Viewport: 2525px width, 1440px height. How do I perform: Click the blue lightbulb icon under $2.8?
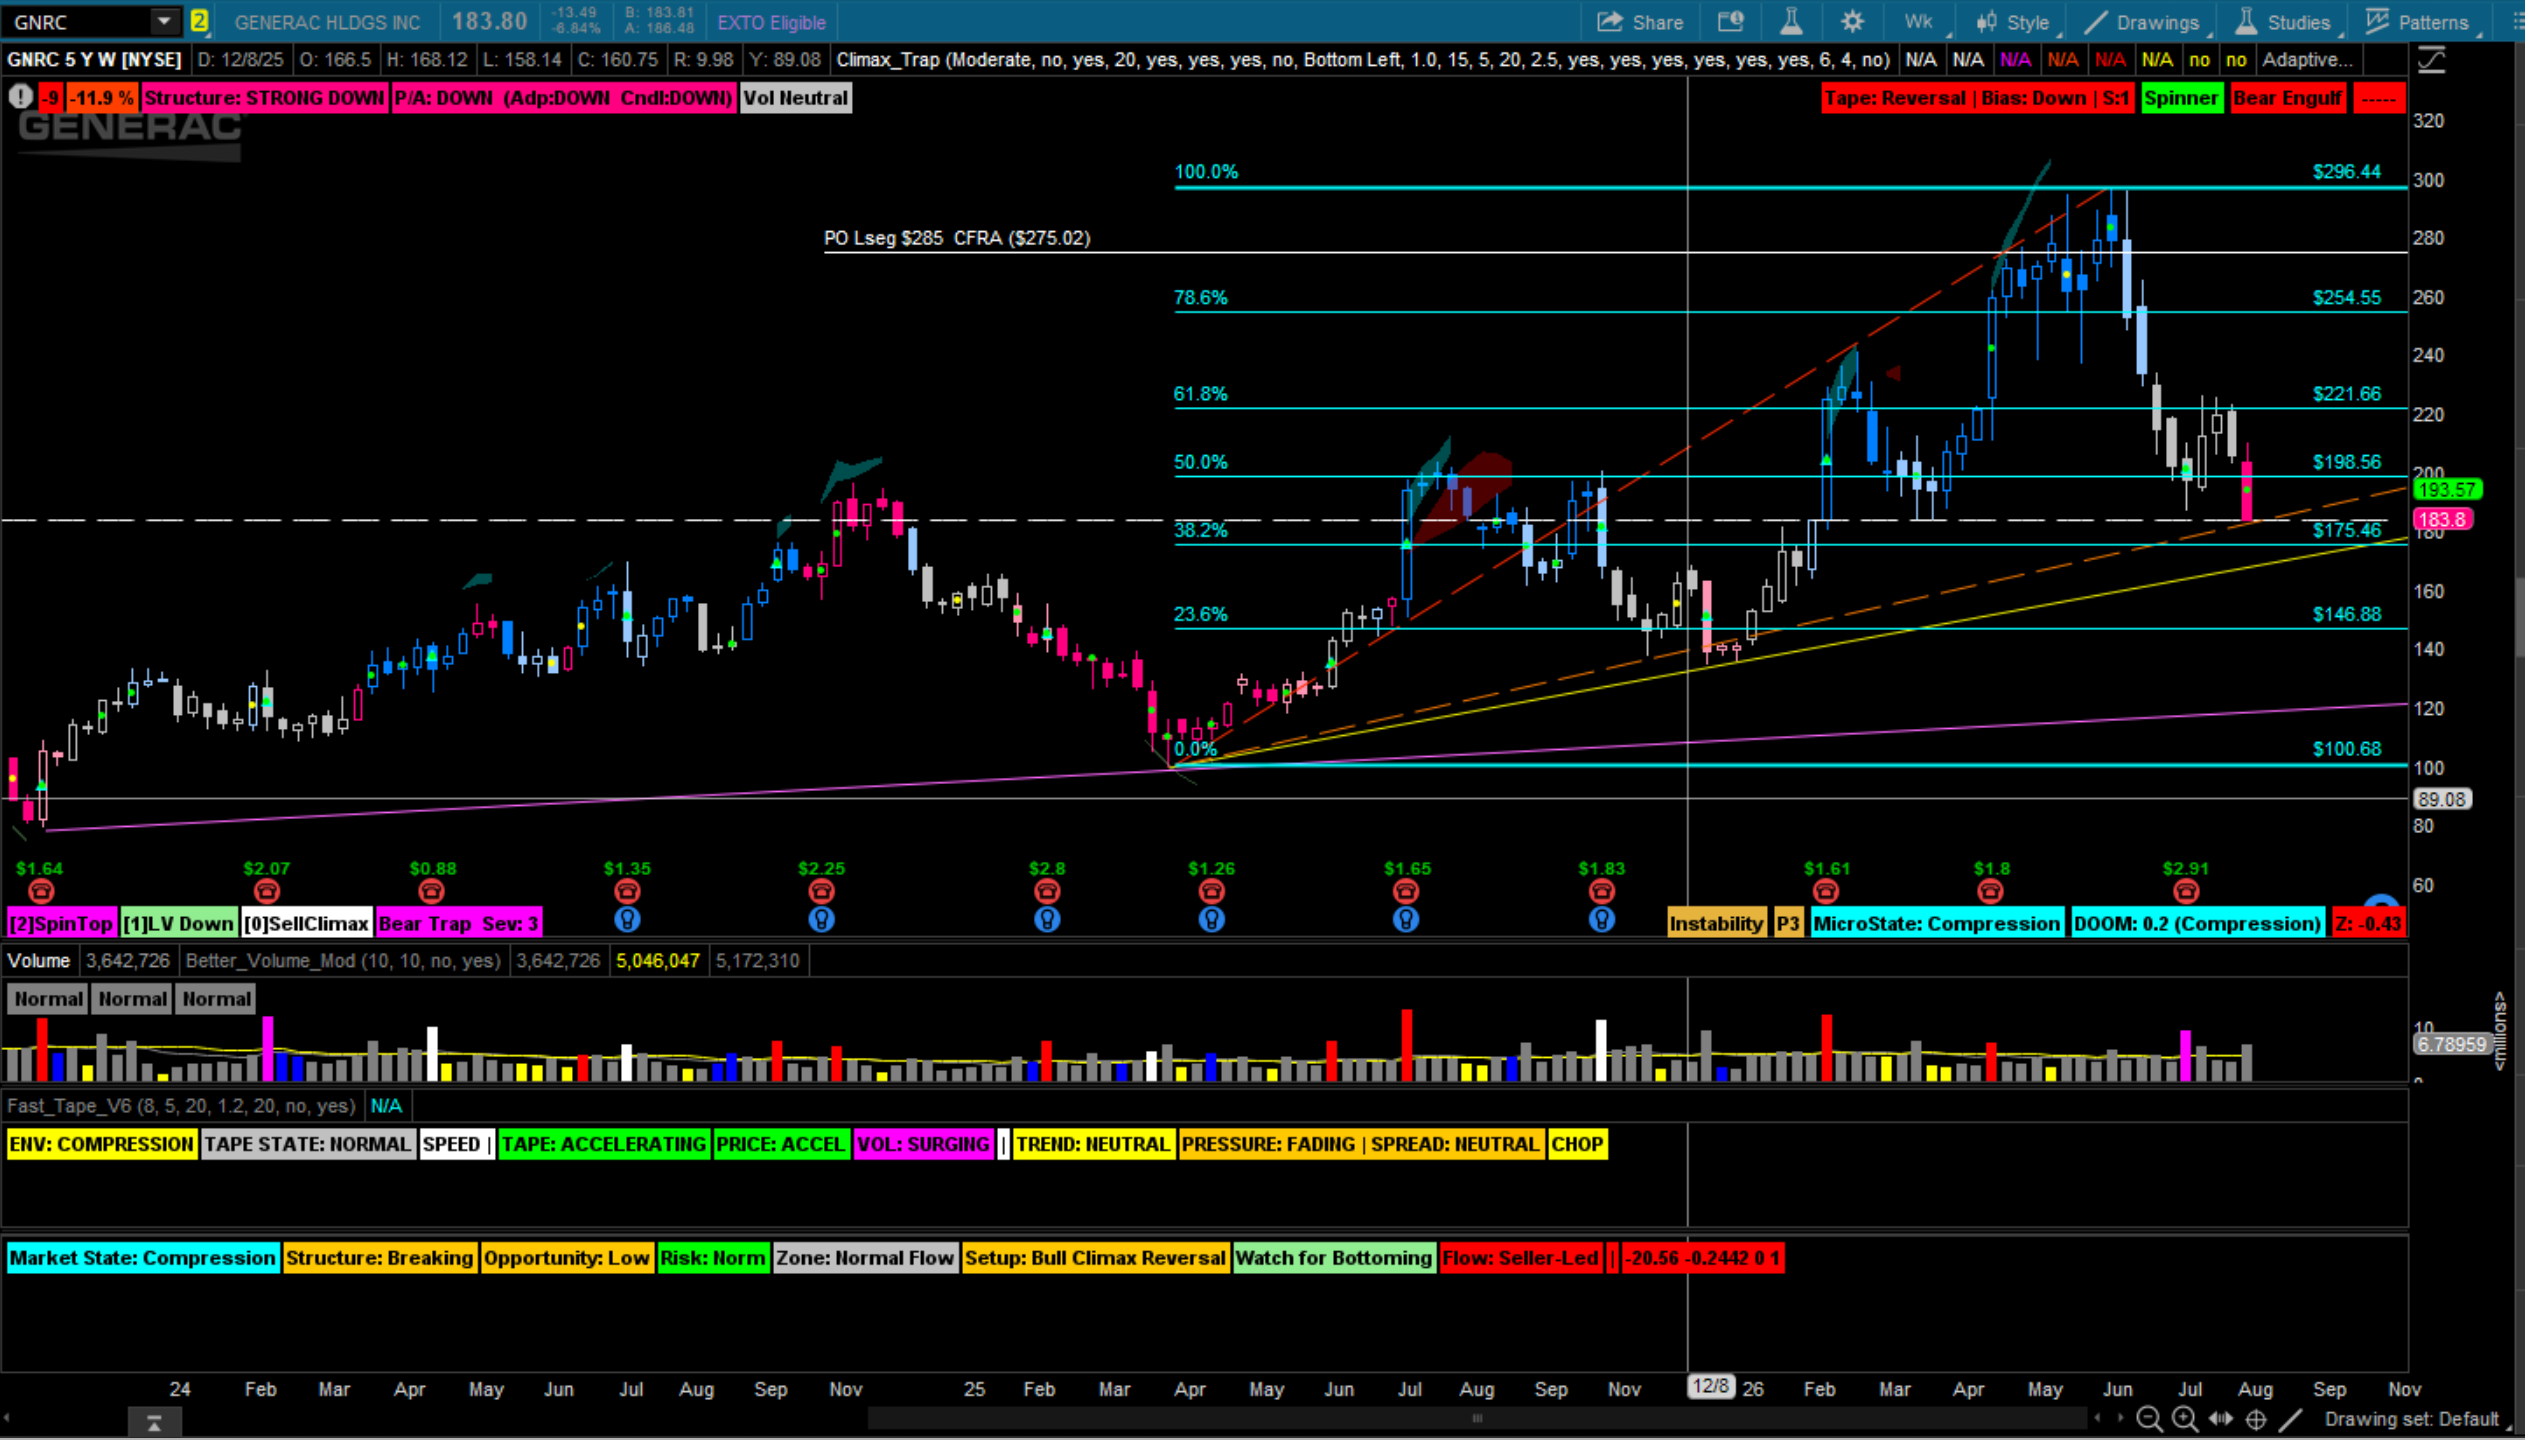1047,920
